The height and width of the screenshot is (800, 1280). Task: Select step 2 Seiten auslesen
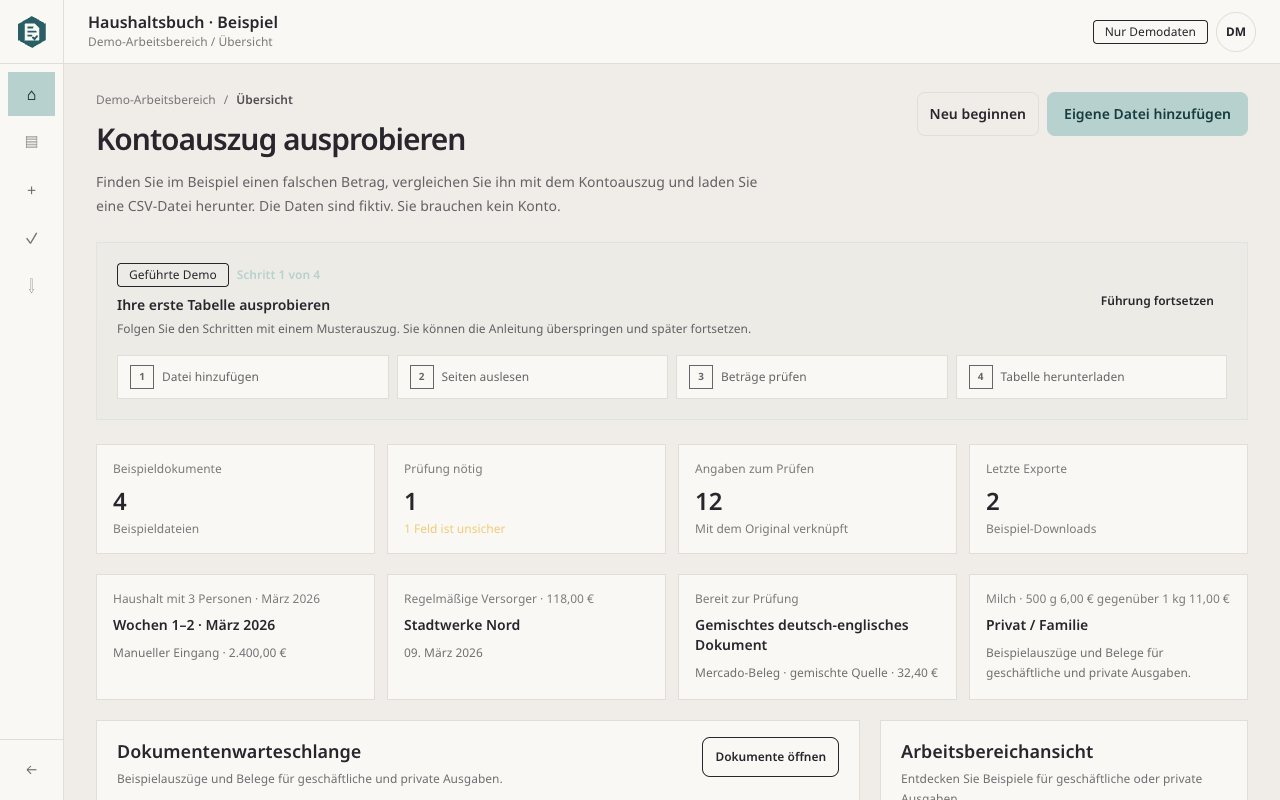pyautogui.click(x=532, y=377)
